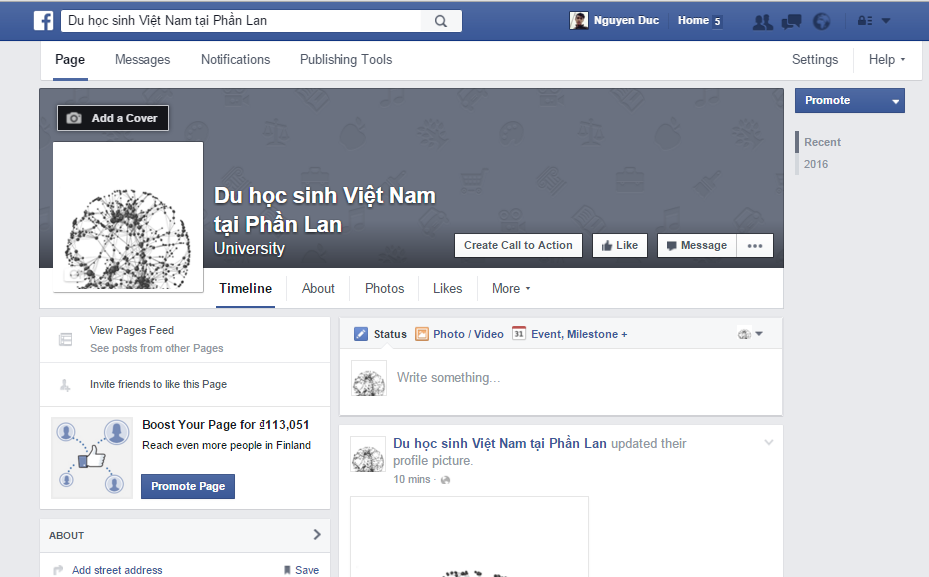Click the Facebook logo icon

point(44,21)
